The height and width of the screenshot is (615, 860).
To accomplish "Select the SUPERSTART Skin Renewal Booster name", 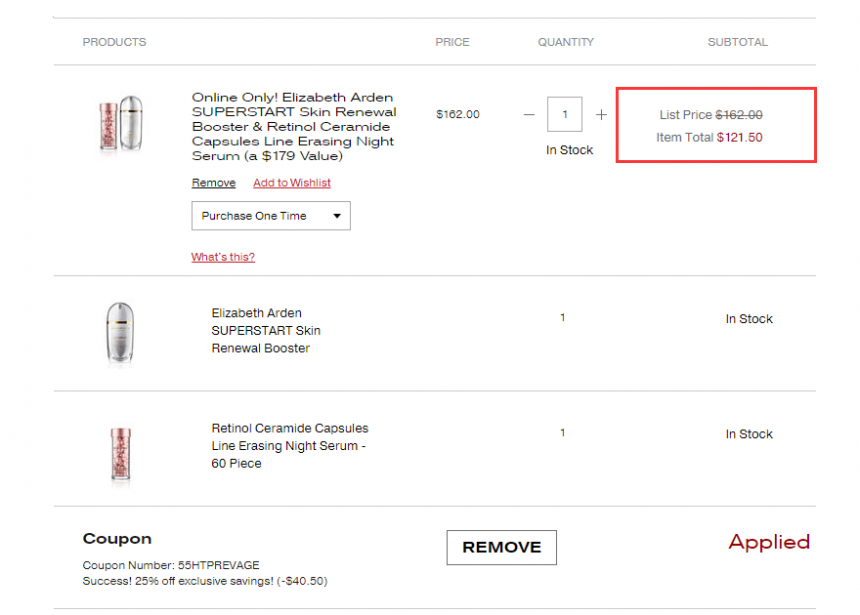I will click(x=266, y=331).
